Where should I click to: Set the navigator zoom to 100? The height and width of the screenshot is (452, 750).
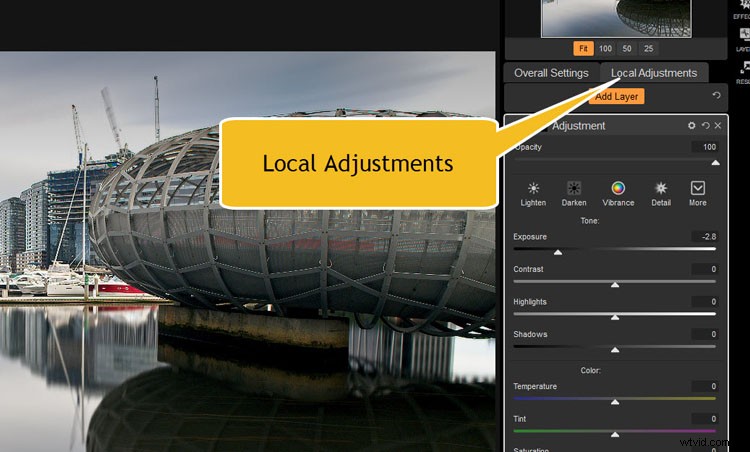605,48
